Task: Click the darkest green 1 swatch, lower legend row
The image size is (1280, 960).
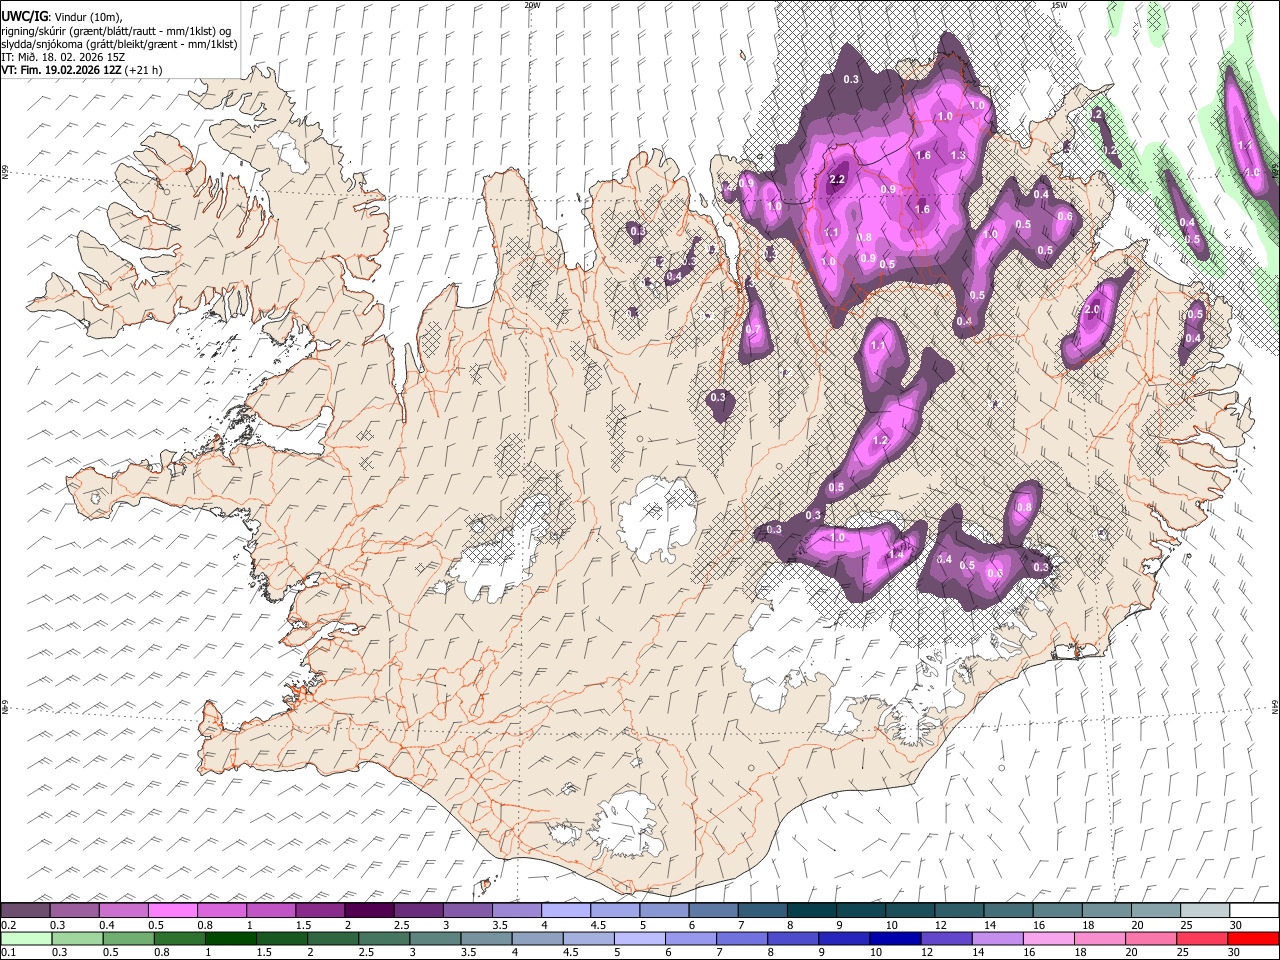Action: click(230, 938)
